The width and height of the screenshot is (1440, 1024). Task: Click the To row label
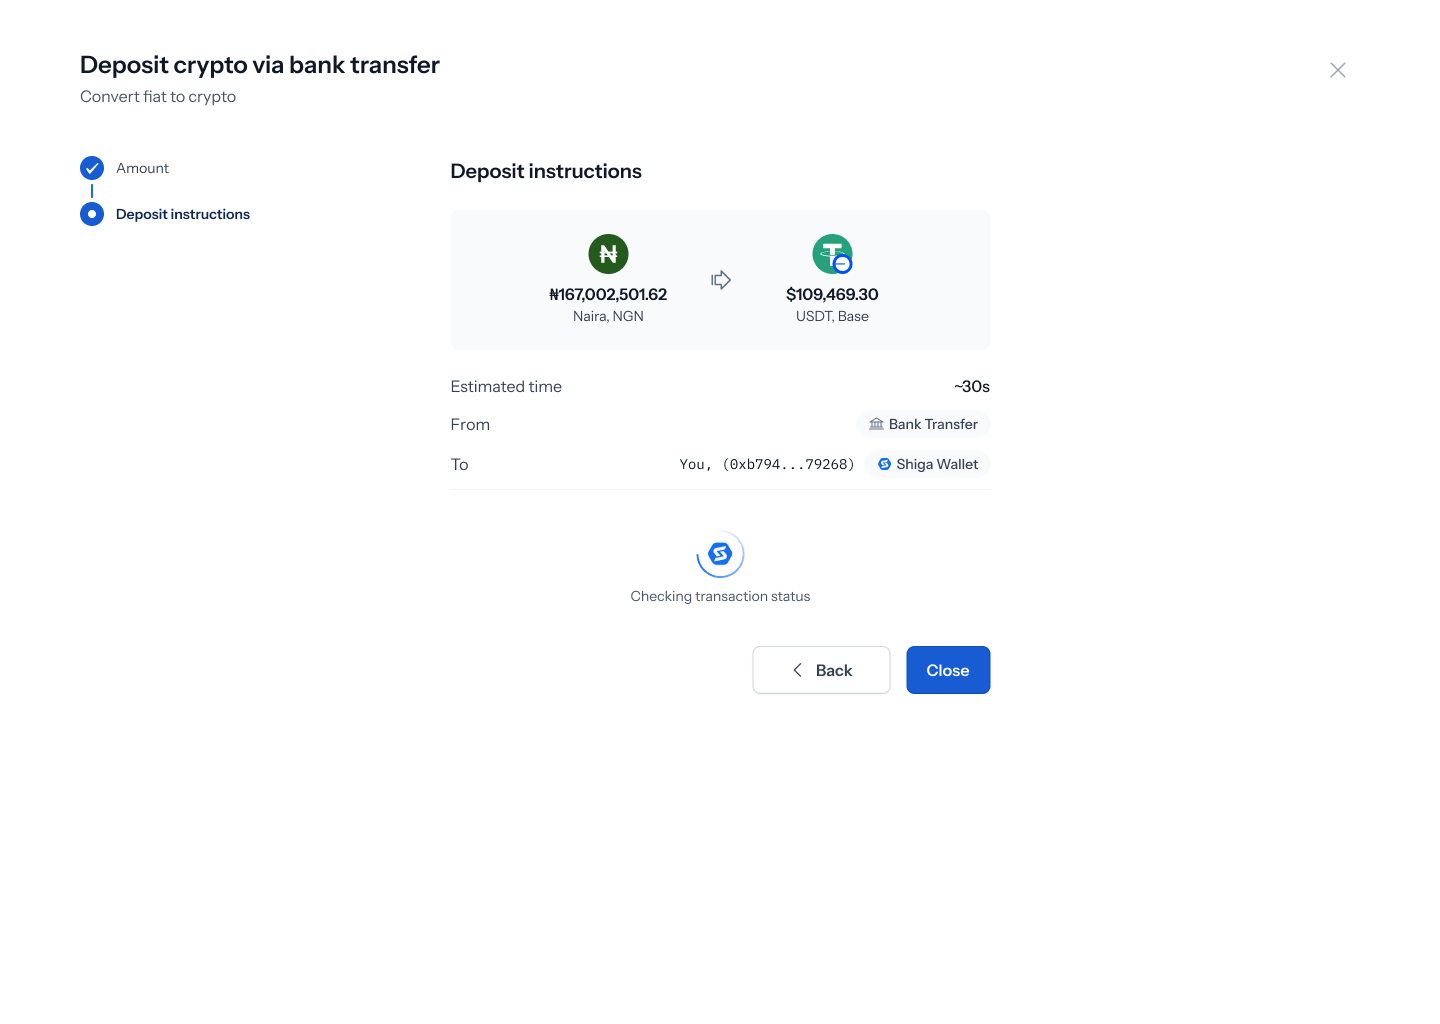pos(459,464)
